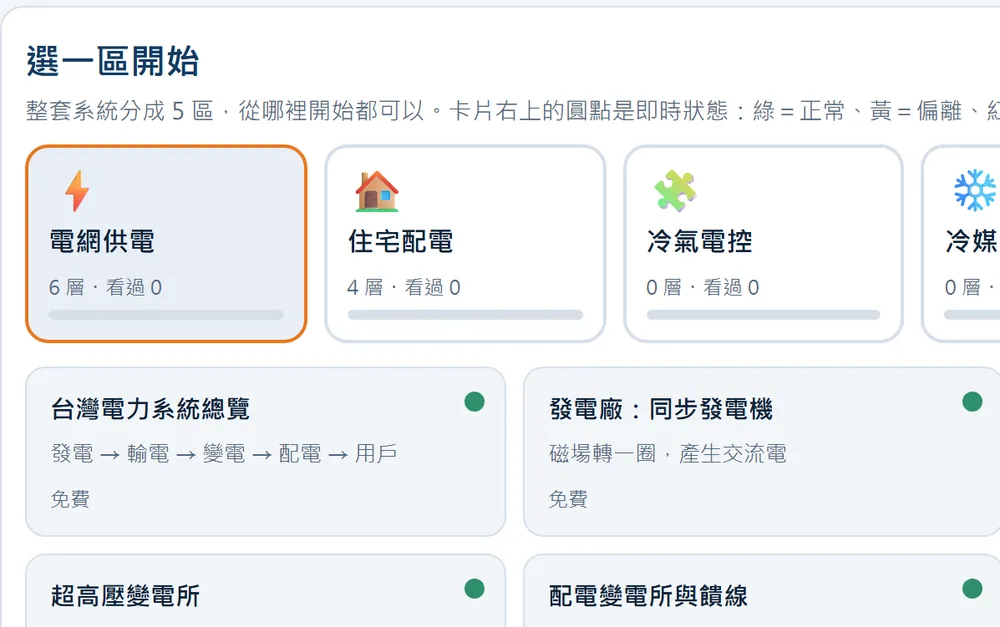The width and height of the screenshot is (1000, 627).
Task: Click the description starting 整套系統分成 5 區
Action: pos(513,111)
